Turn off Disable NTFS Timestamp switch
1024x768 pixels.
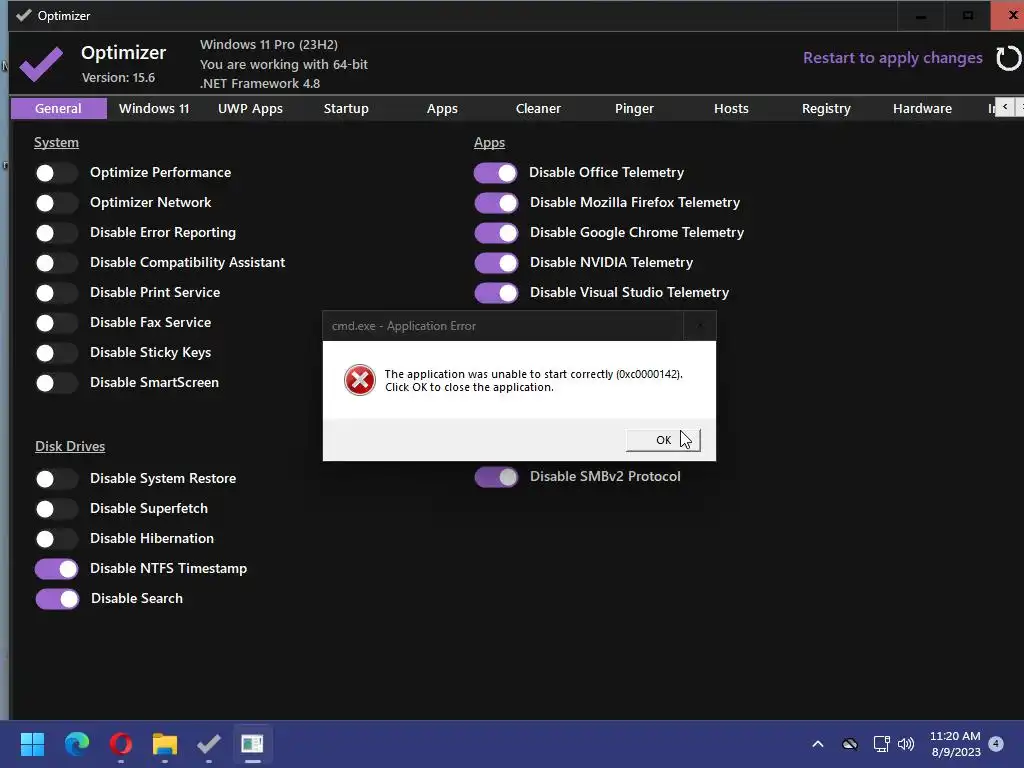click(x=57, y=569)
